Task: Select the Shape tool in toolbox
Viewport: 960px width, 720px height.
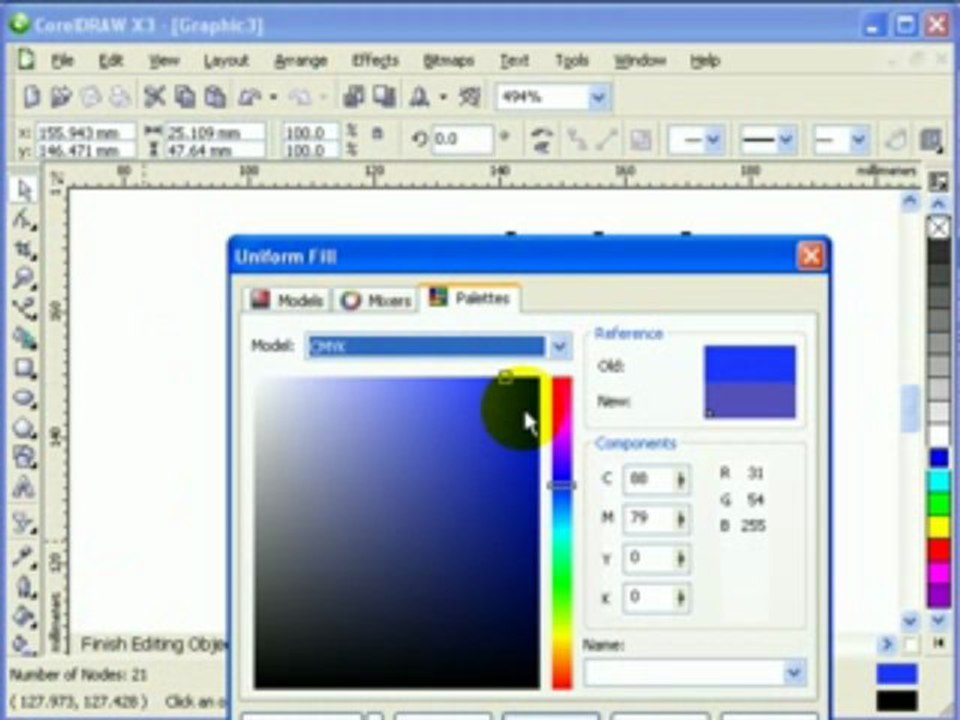Action: [23, 219]
